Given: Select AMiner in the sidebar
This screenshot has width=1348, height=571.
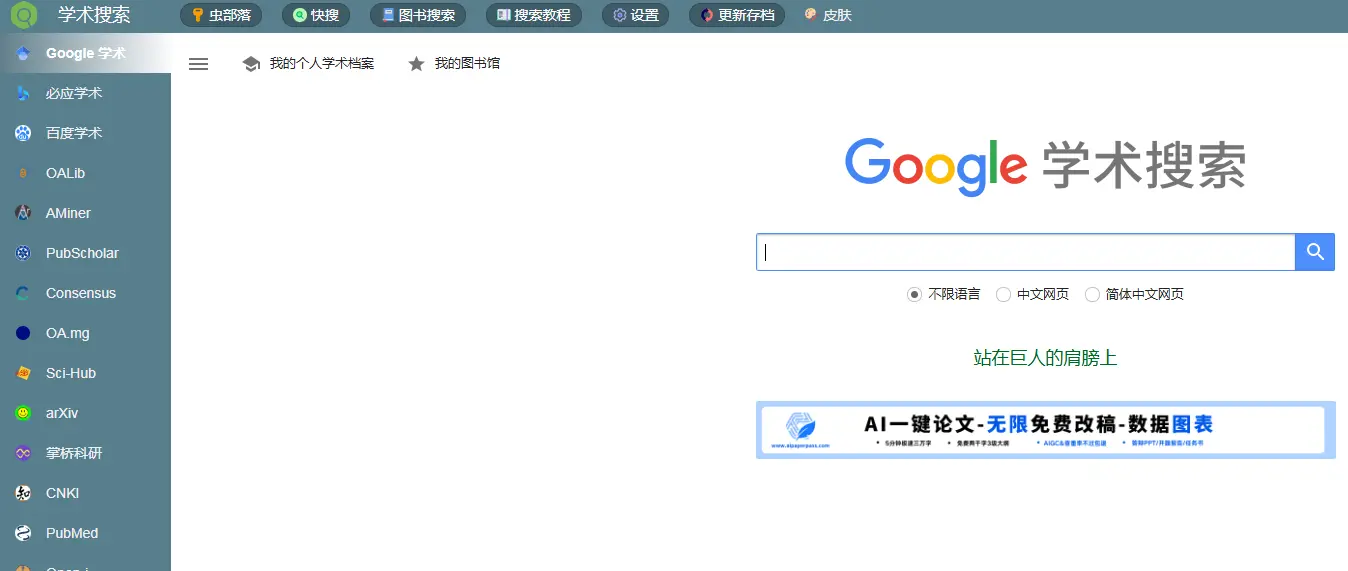Looking at the screenshot, I should [85, 213].
